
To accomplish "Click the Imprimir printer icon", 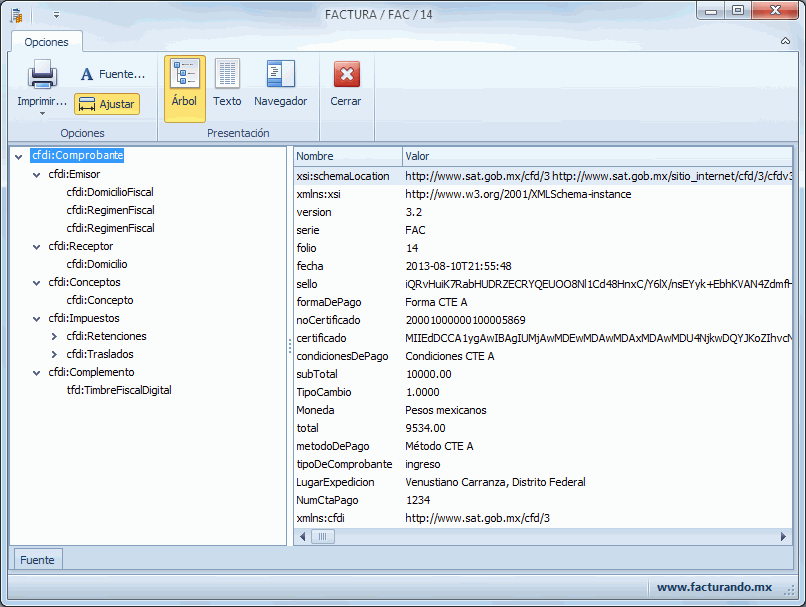I will (42, 75).
